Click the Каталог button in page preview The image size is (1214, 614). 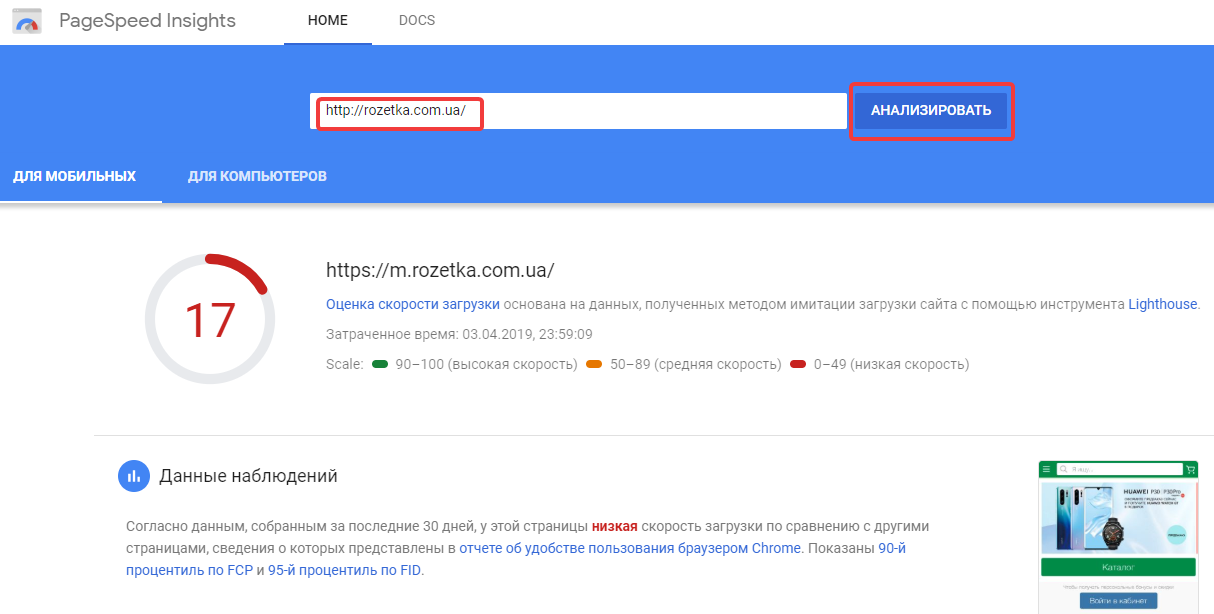pos(1118,567)
